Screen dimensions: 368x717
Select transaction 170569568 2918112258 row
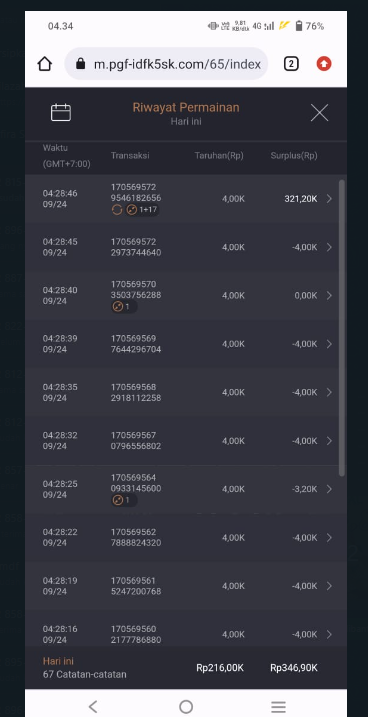183,392
